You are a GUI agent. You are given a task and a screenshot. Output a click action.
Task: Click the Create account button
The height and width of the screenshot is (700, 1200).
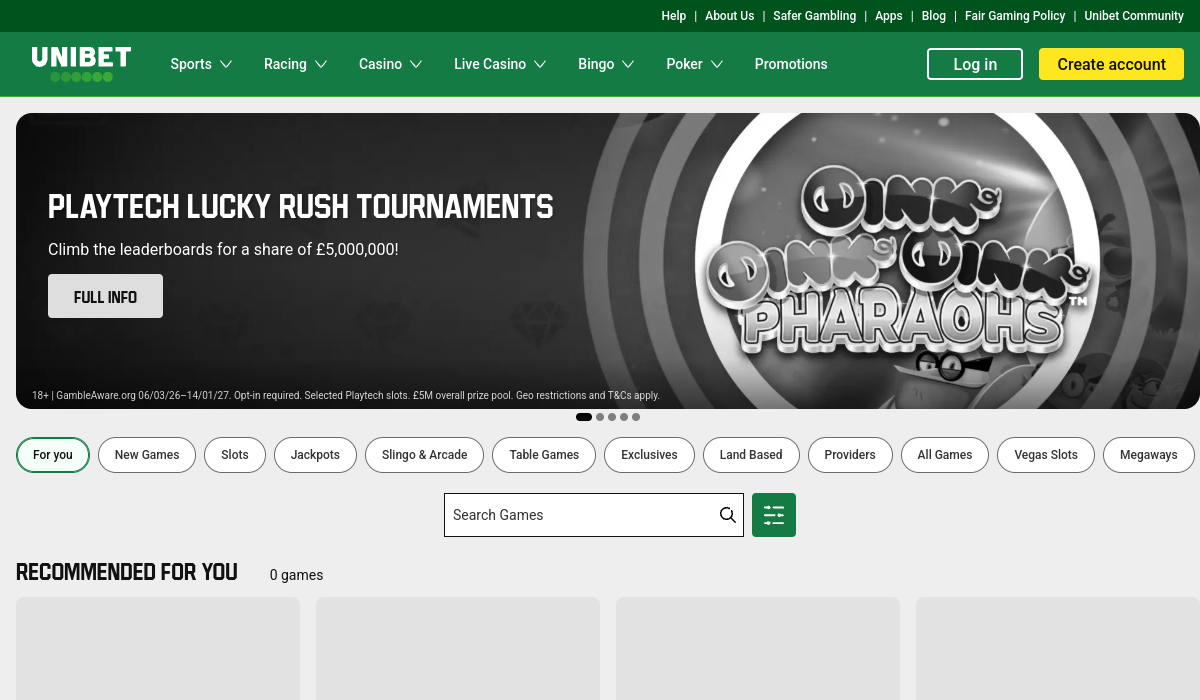tap(1111, 64)
